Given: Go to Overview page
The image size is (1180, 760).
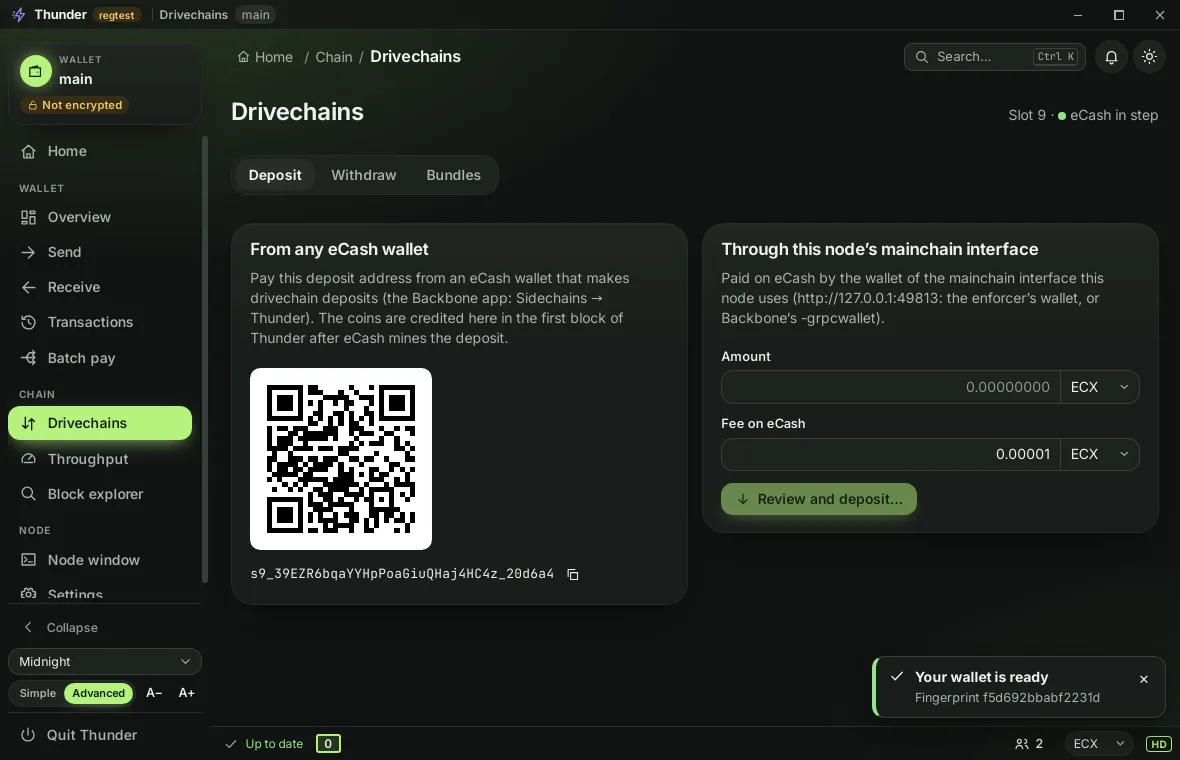Looking at the screenshot, I should click(x=100, y=217).
